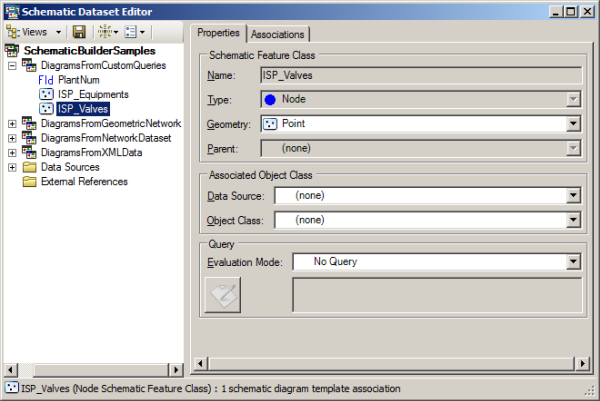Click the ISP_Equipments feature class icon

pyautogui.click(x=46, y=94)
